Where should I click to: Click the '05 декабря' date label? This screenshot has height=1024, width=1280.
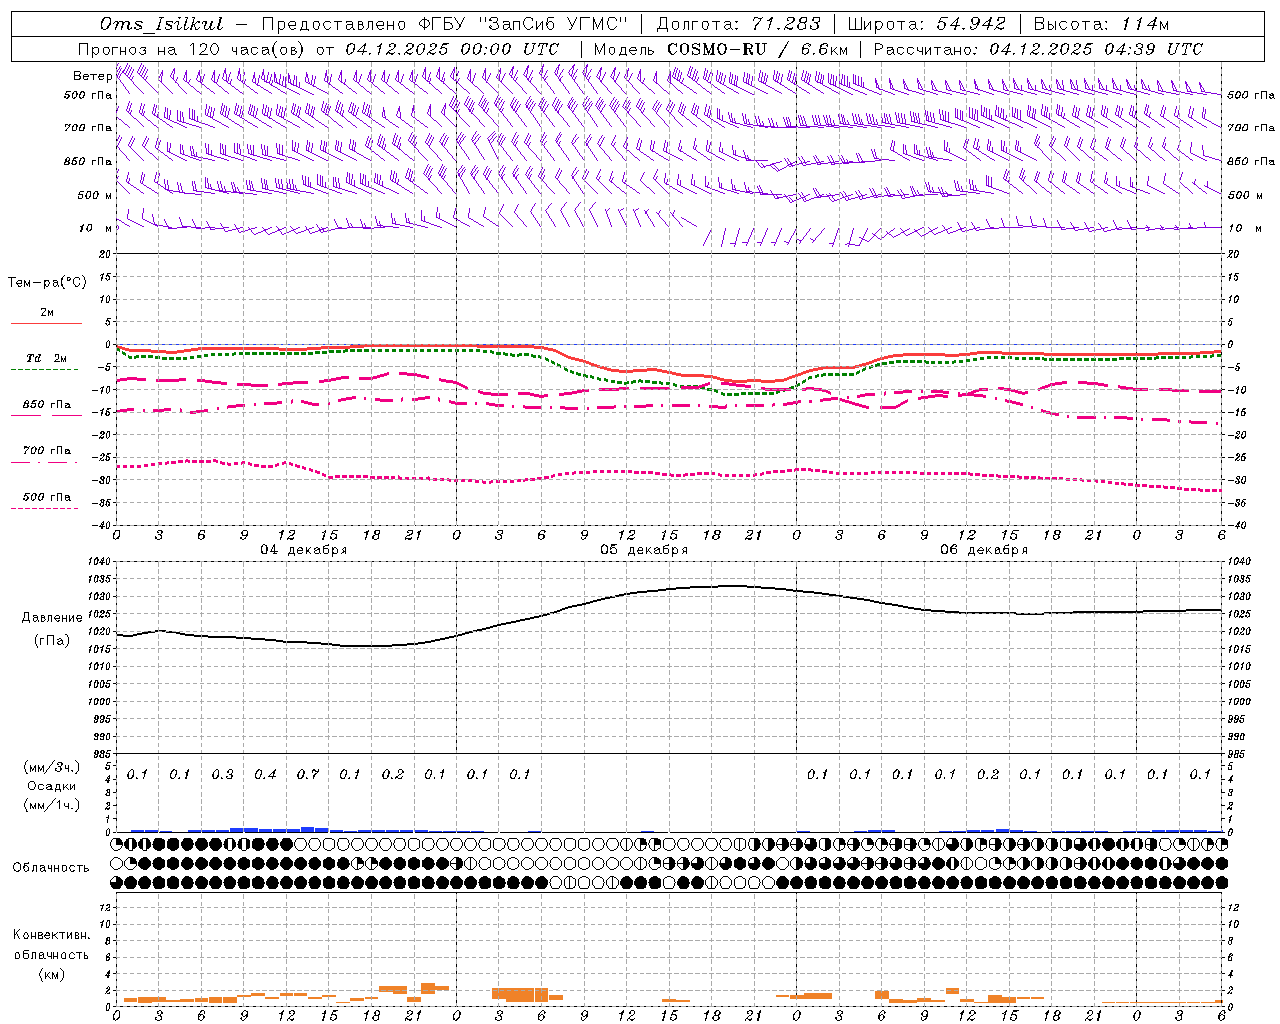pyautogui.click(x=644, y=550)
